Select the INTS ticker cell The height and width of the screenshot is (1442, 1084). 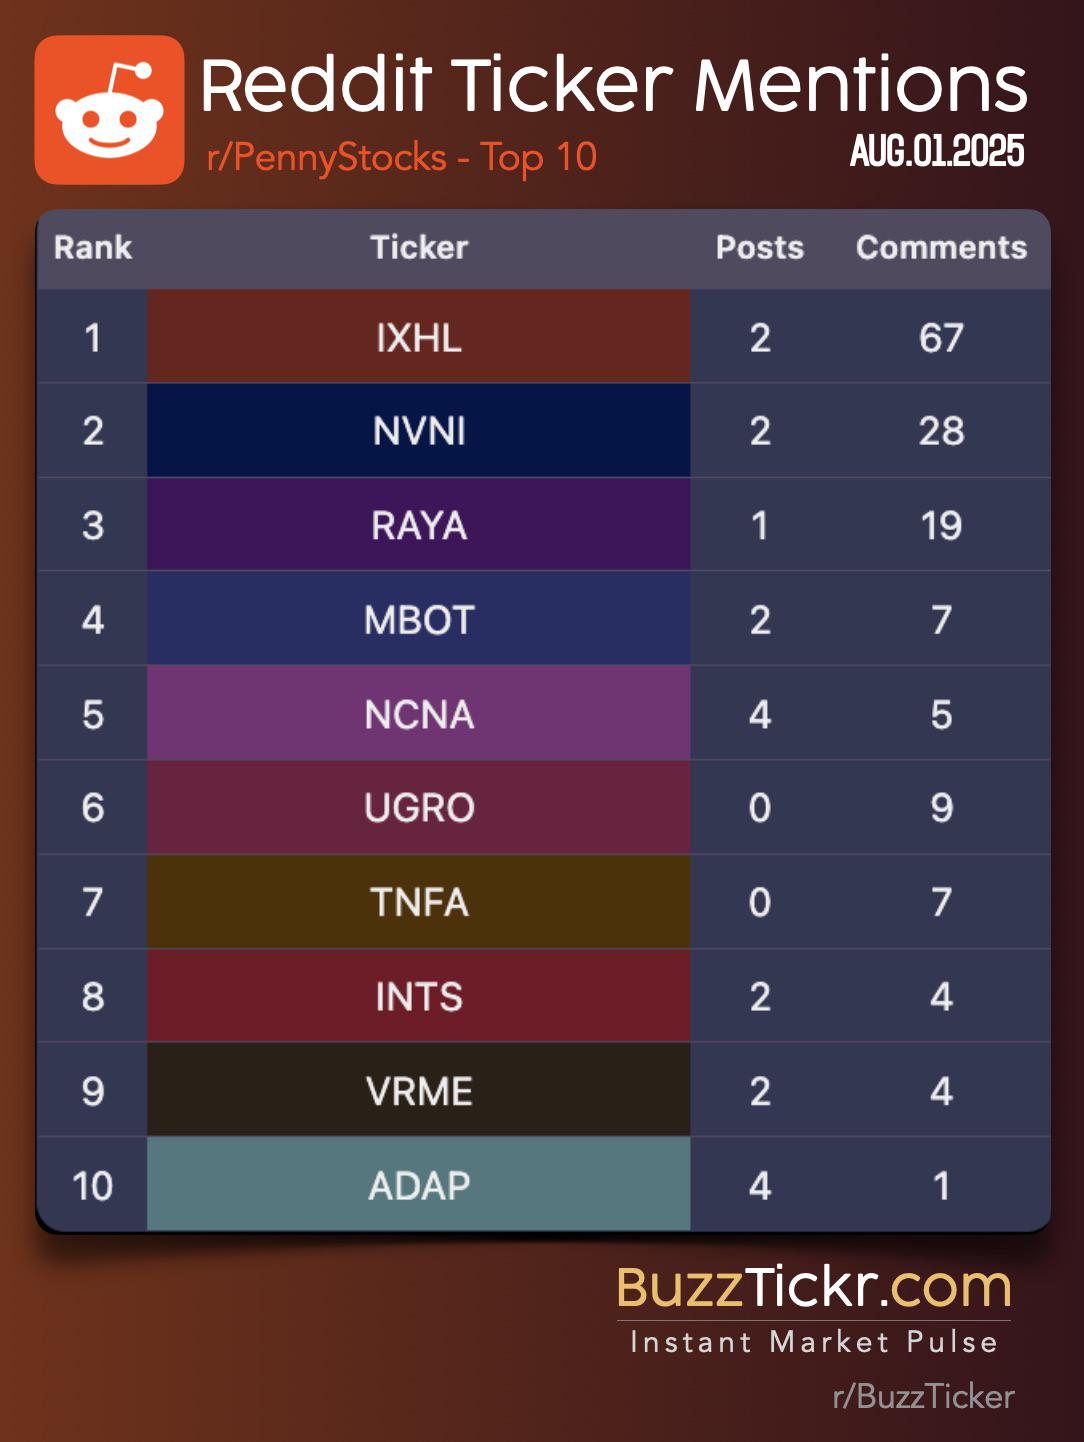pyautogui.click(x=419, y=996)
